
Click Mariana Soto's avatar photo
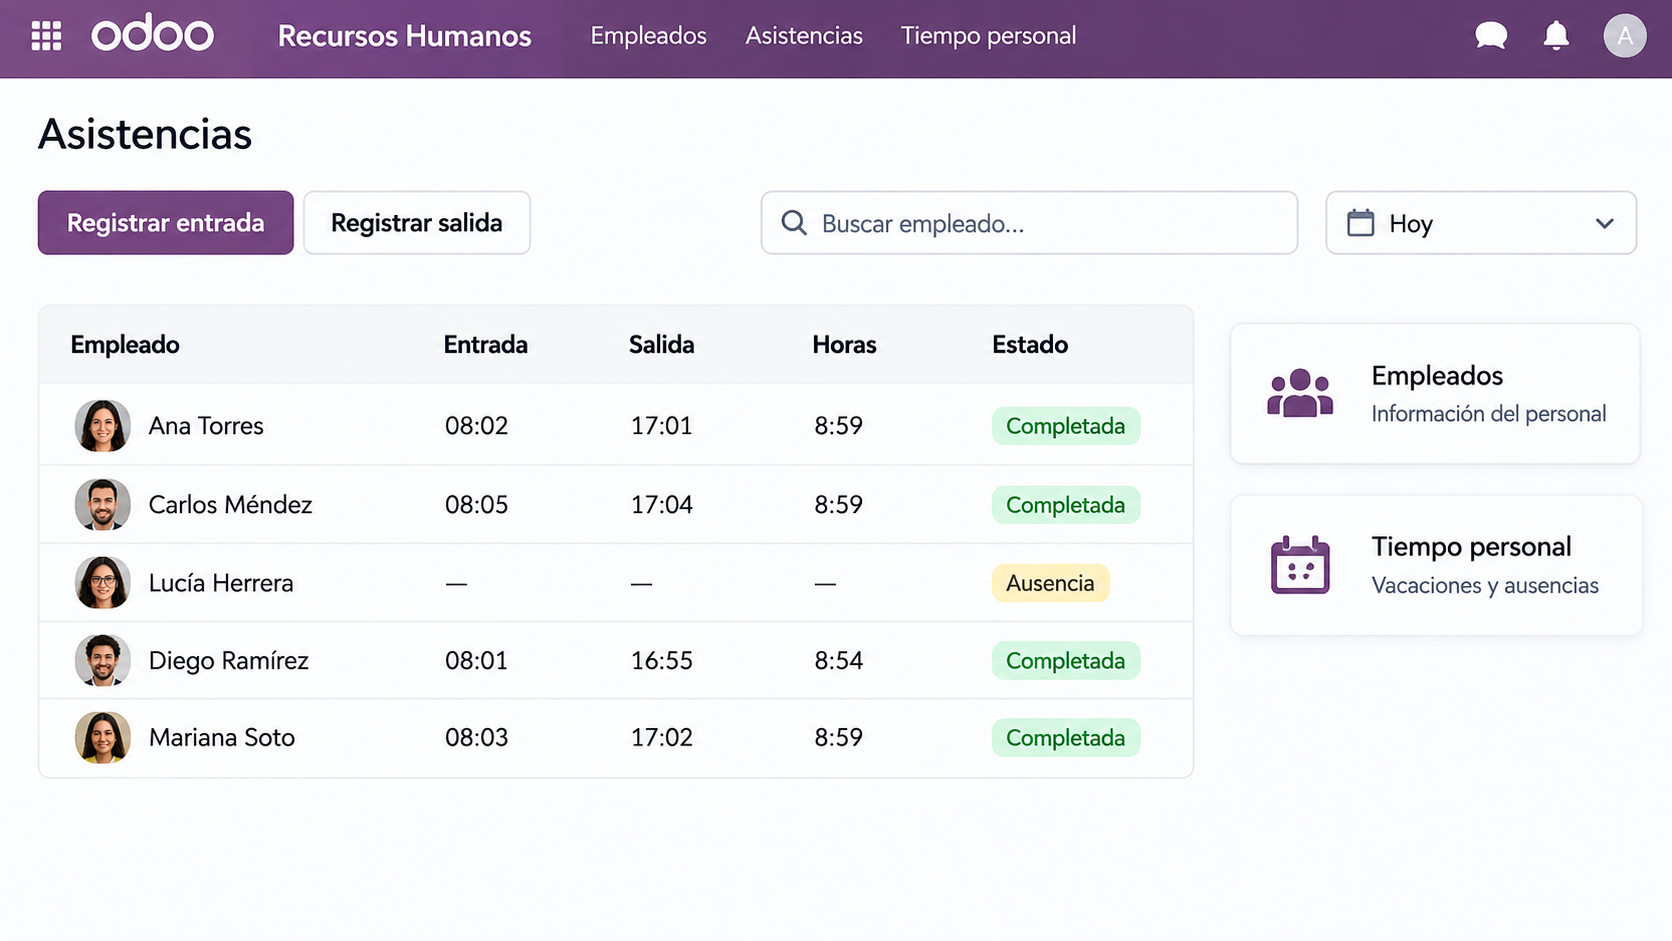point(102,738)
